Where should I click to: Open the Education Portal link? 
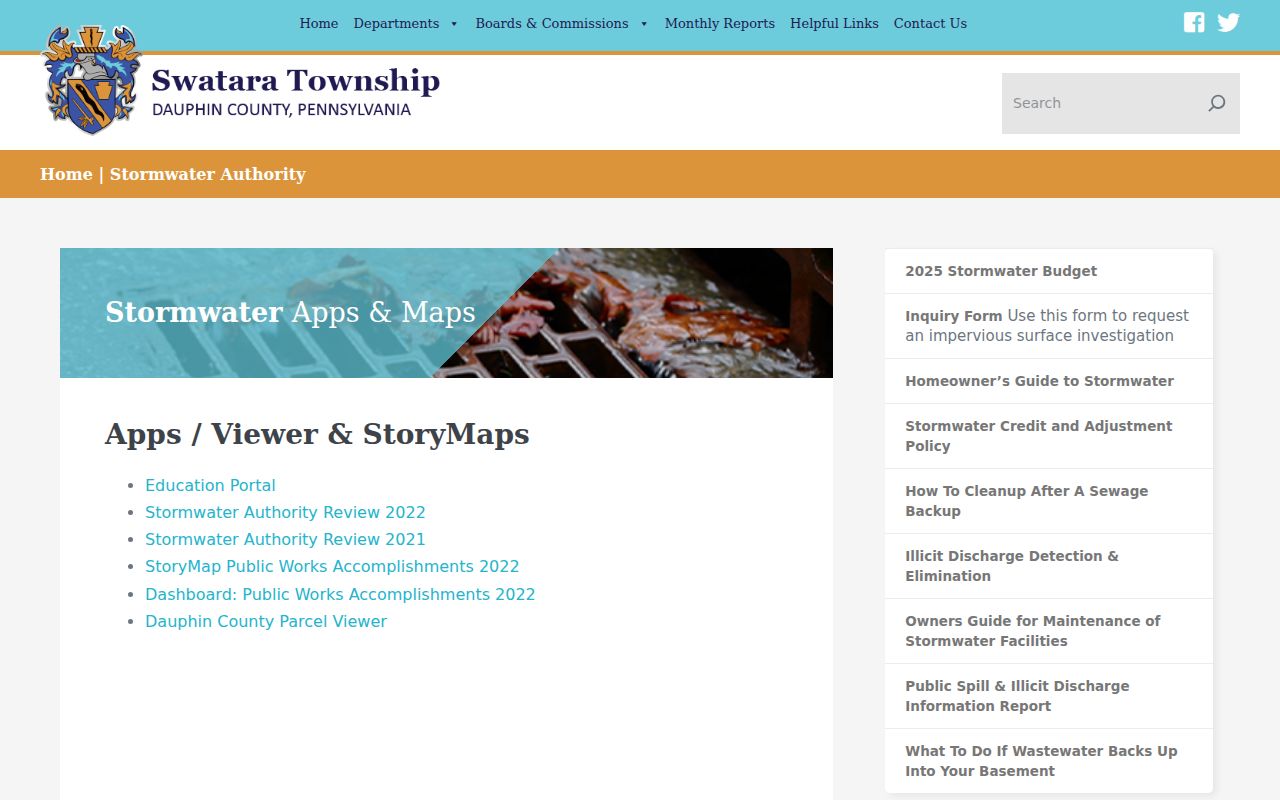click(x=210, y=485)
